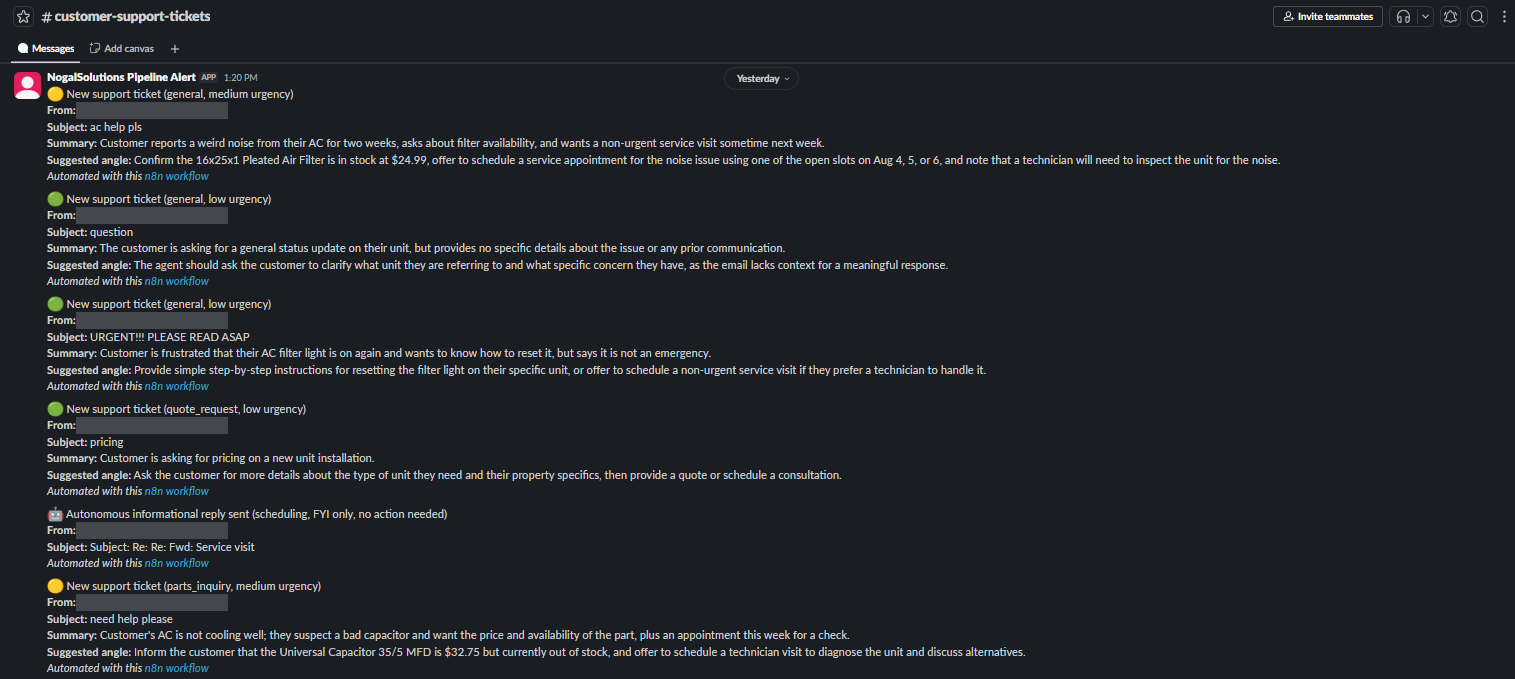Click the 1:20 PM message timestamp
This screenshot has height=679, width=1515.
(241, 77)
